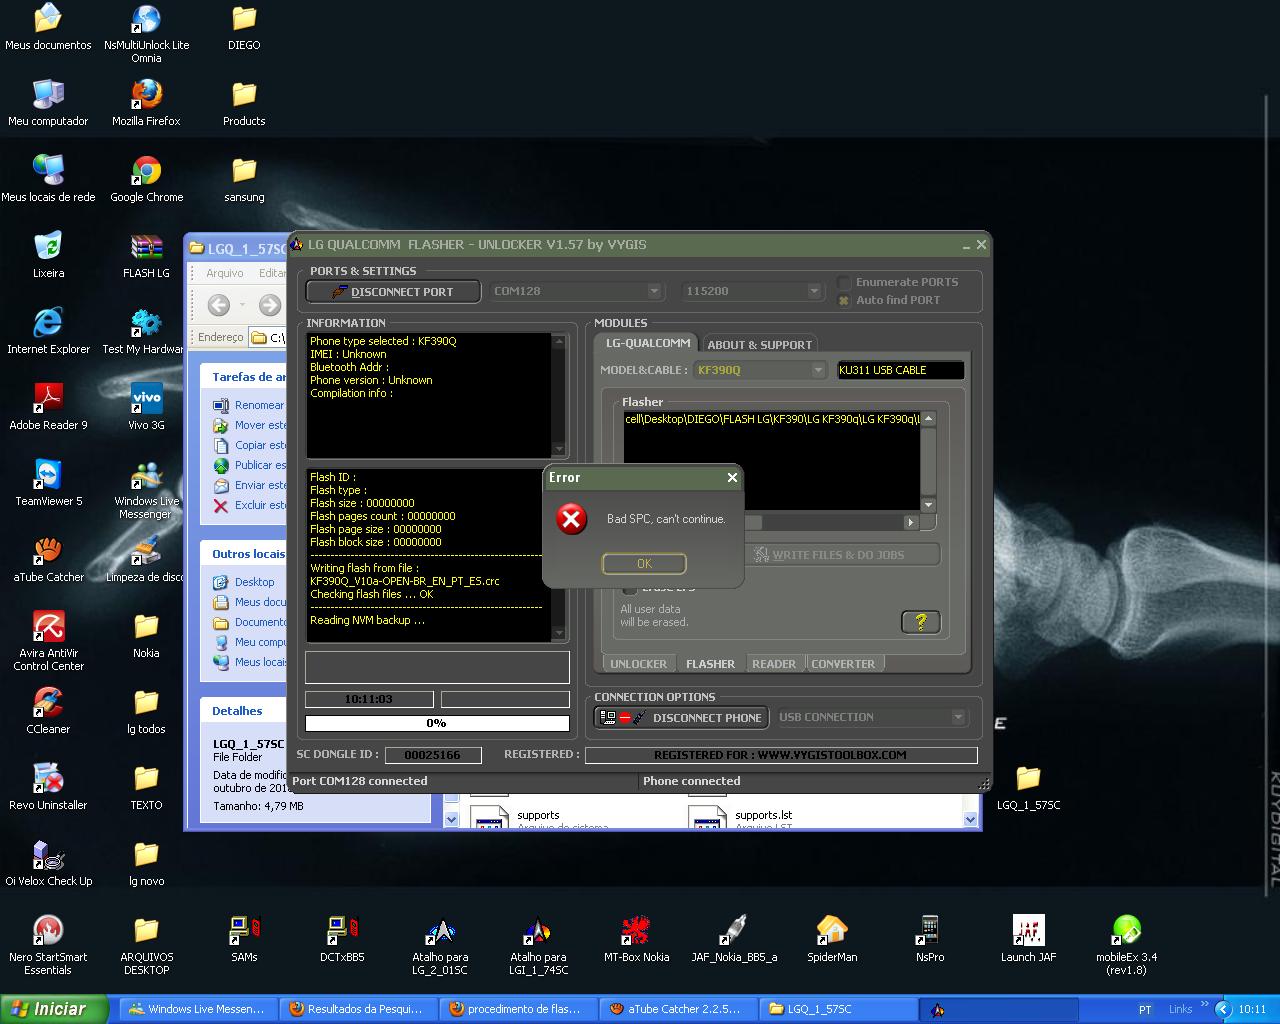Viewport: 1280px width, 1024px height.
Task: Open aTube Catcher desktop icon
Action: click(48, 559)
